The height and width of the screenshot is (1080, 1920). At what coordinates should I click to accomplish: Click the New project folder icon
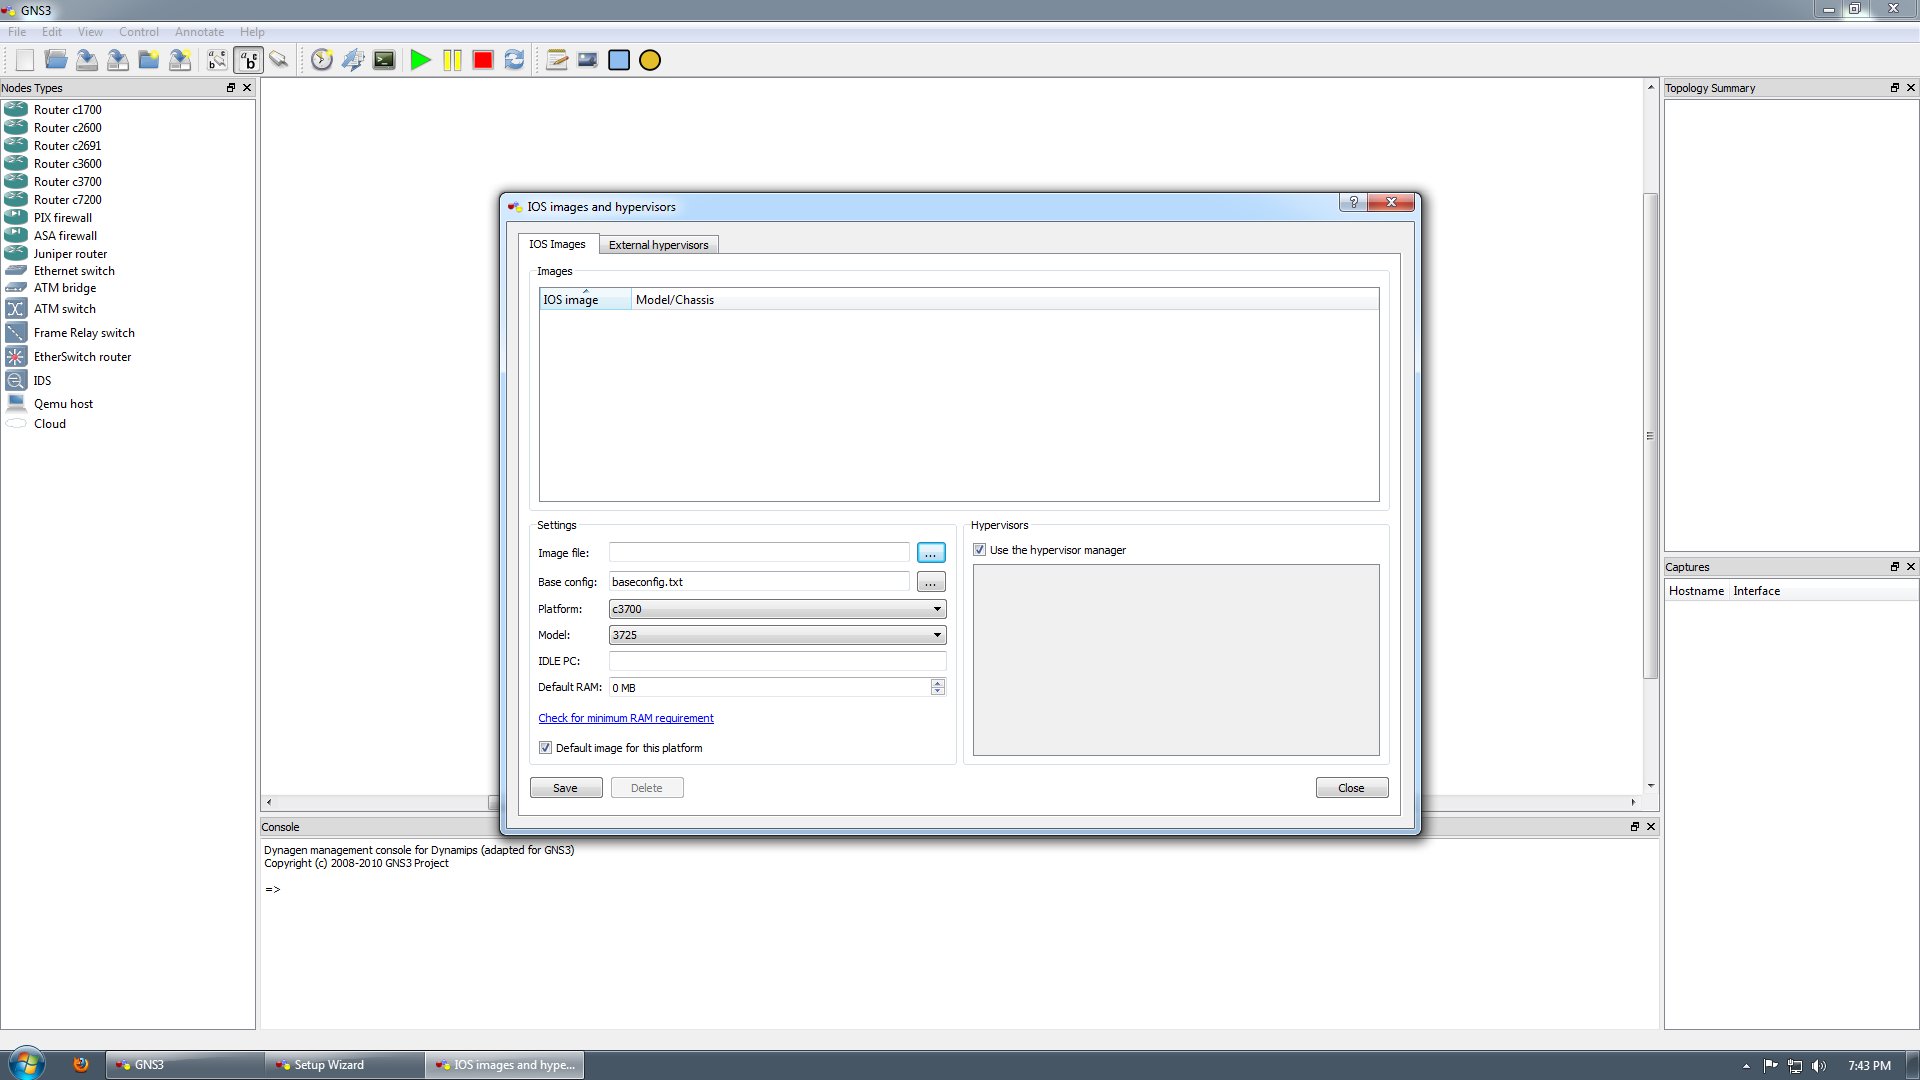[x=149, y=60]
